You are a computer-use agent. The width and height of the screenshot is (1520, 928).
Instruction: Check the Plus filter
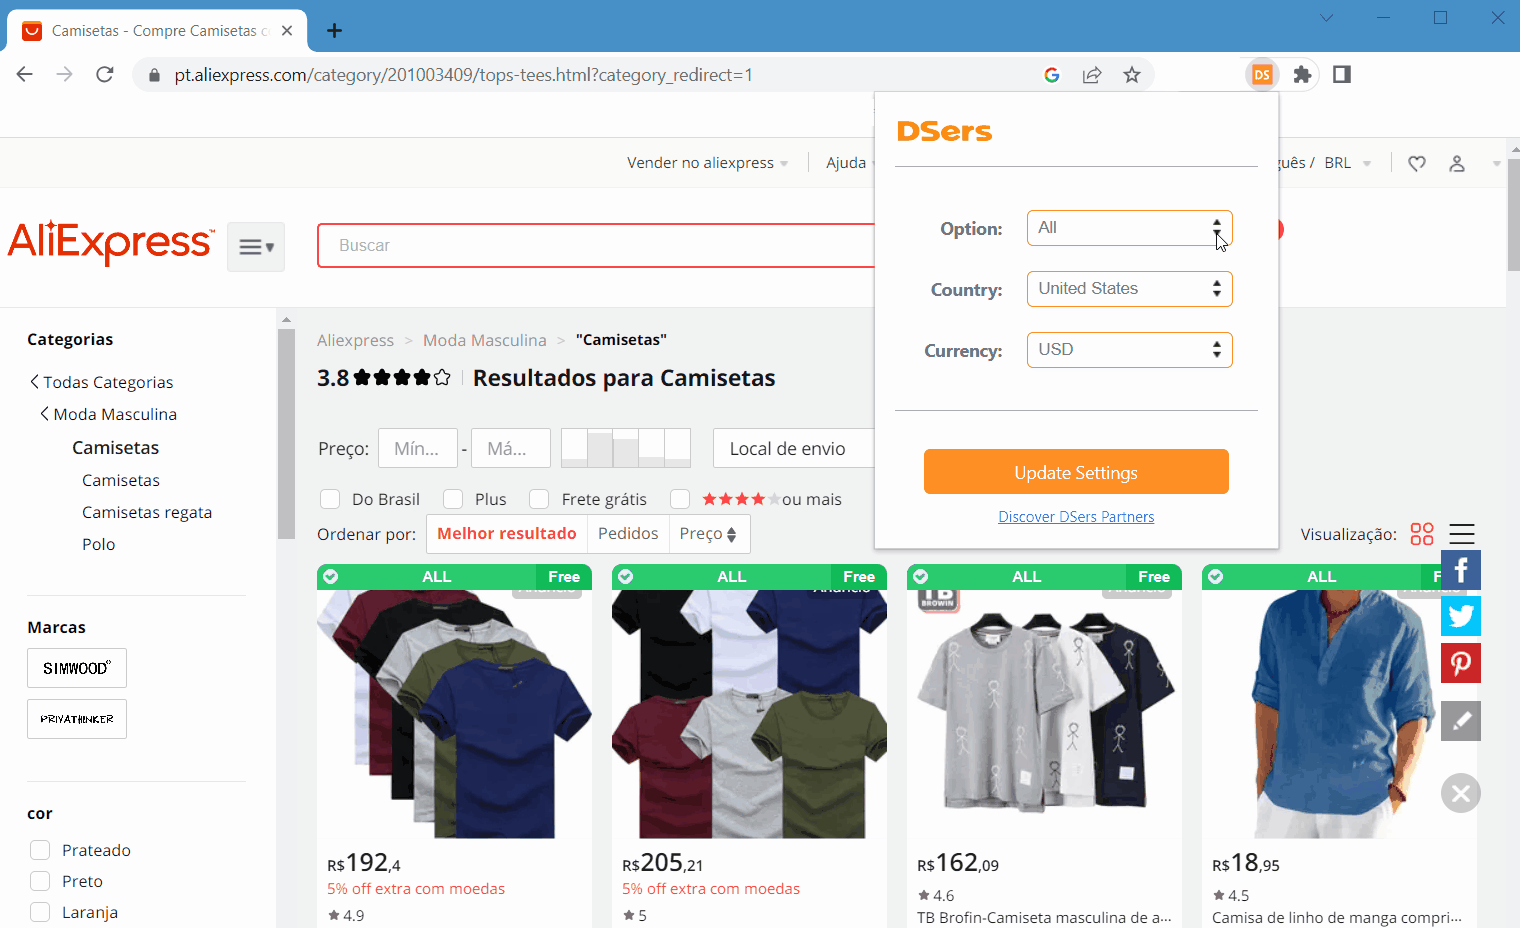click(x=453, y=499)
